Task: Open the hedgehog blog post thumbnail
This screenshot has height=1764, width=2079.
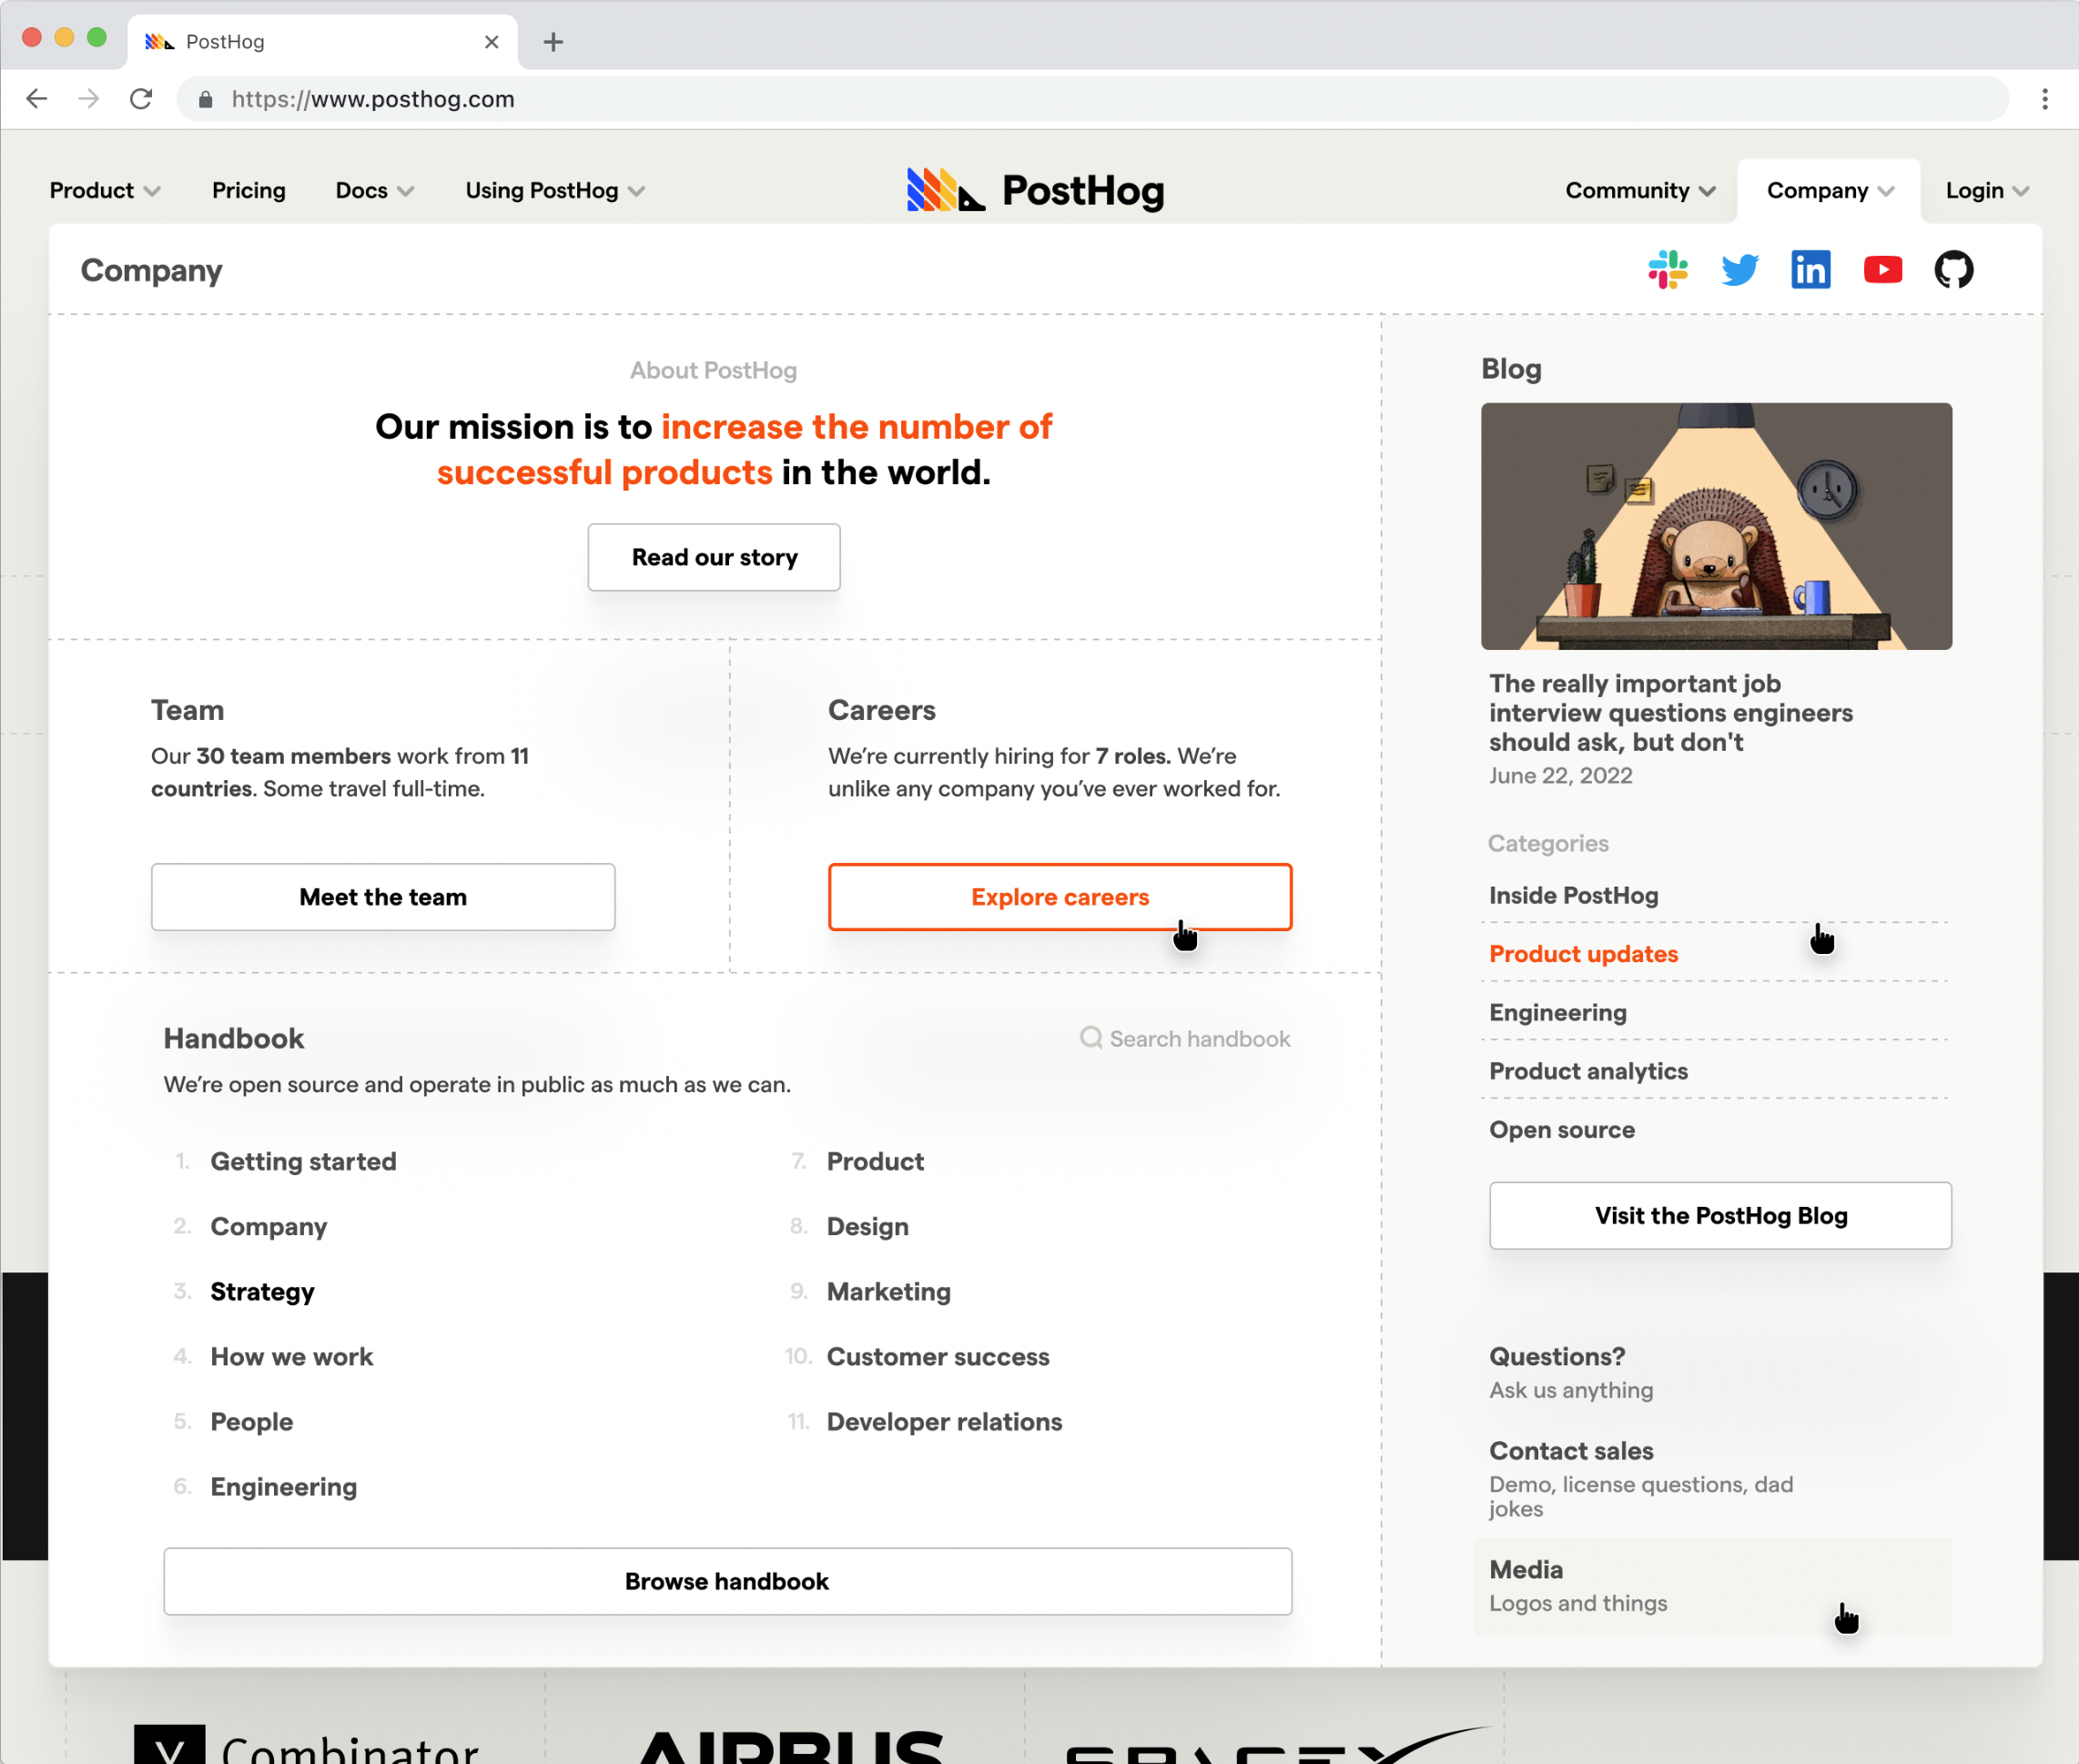Action: (x=1715, y=526)
